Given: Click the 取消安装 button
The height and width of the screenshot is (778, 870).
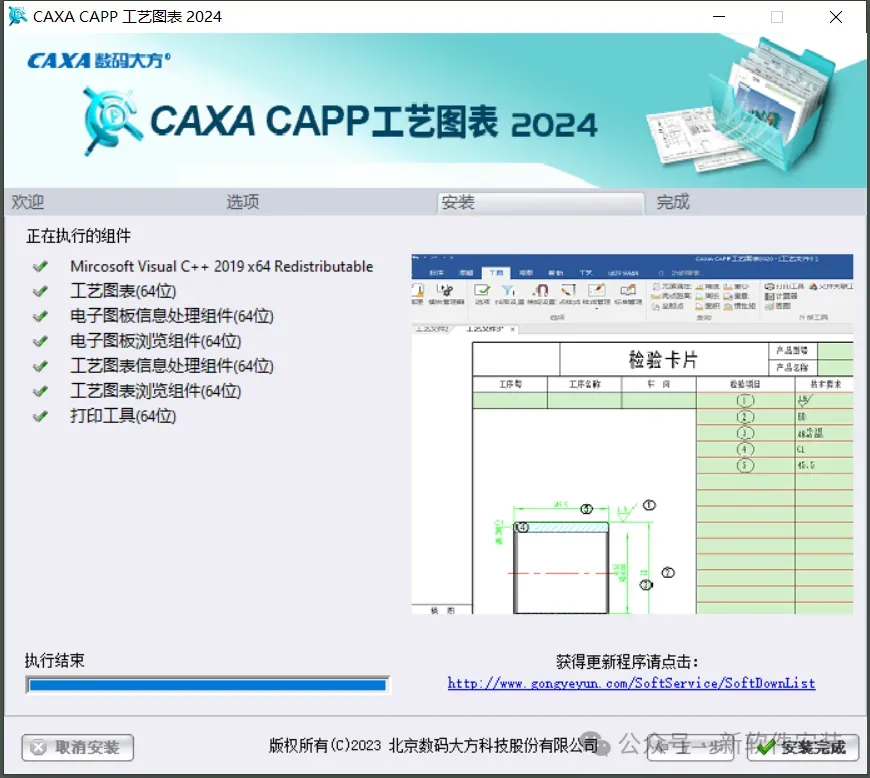Looking at the screenshot, I should 78,747.
